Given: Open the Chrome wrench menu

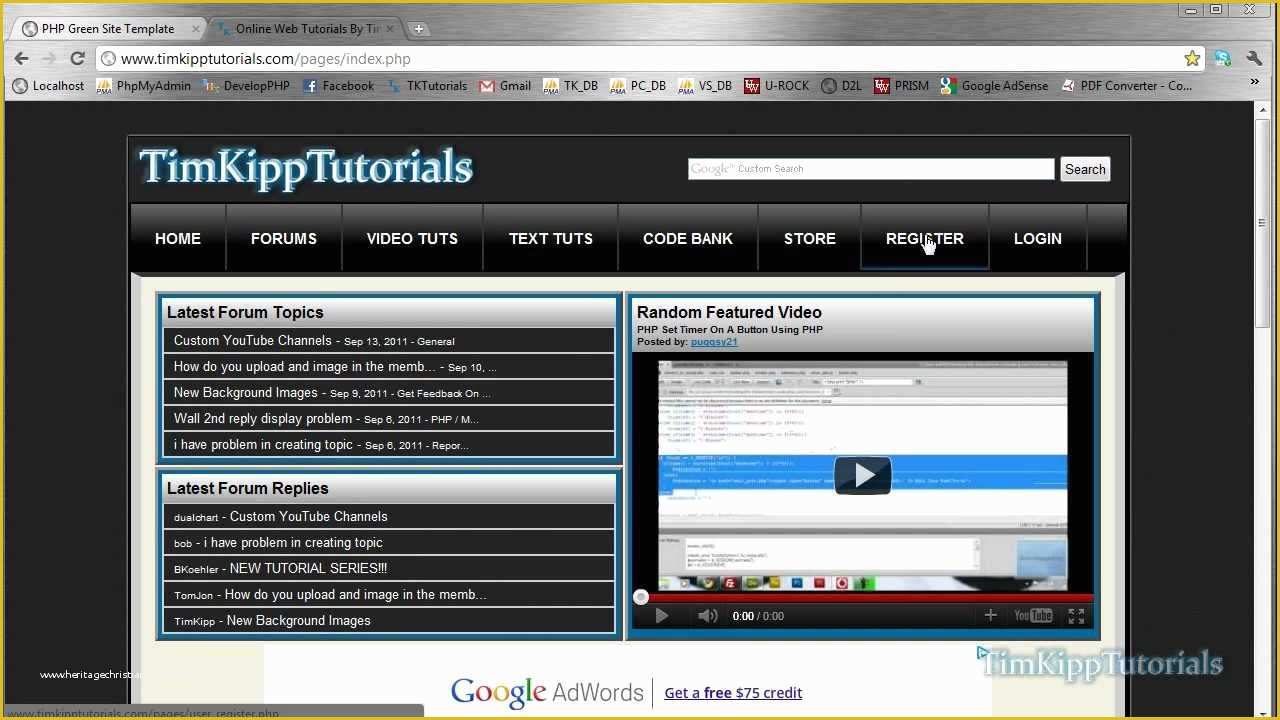Looking at the screenshot, I should point(1254,58).
